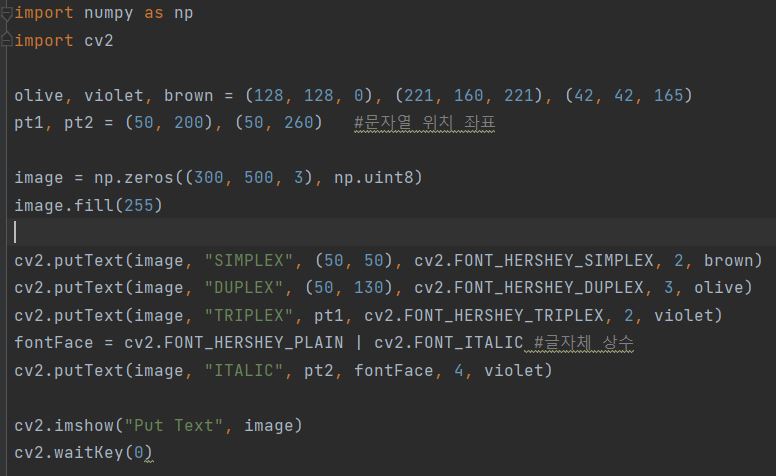Click the 'olive' argument ending the DUPLEX line

(x=719, y=287)
